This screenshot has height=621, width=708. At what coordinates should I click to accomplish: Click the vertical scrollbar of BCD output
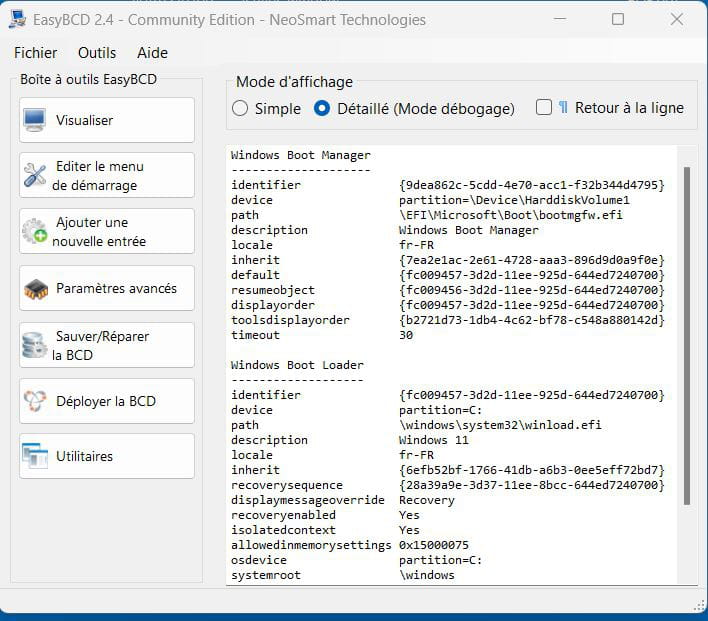pos(687,336)
